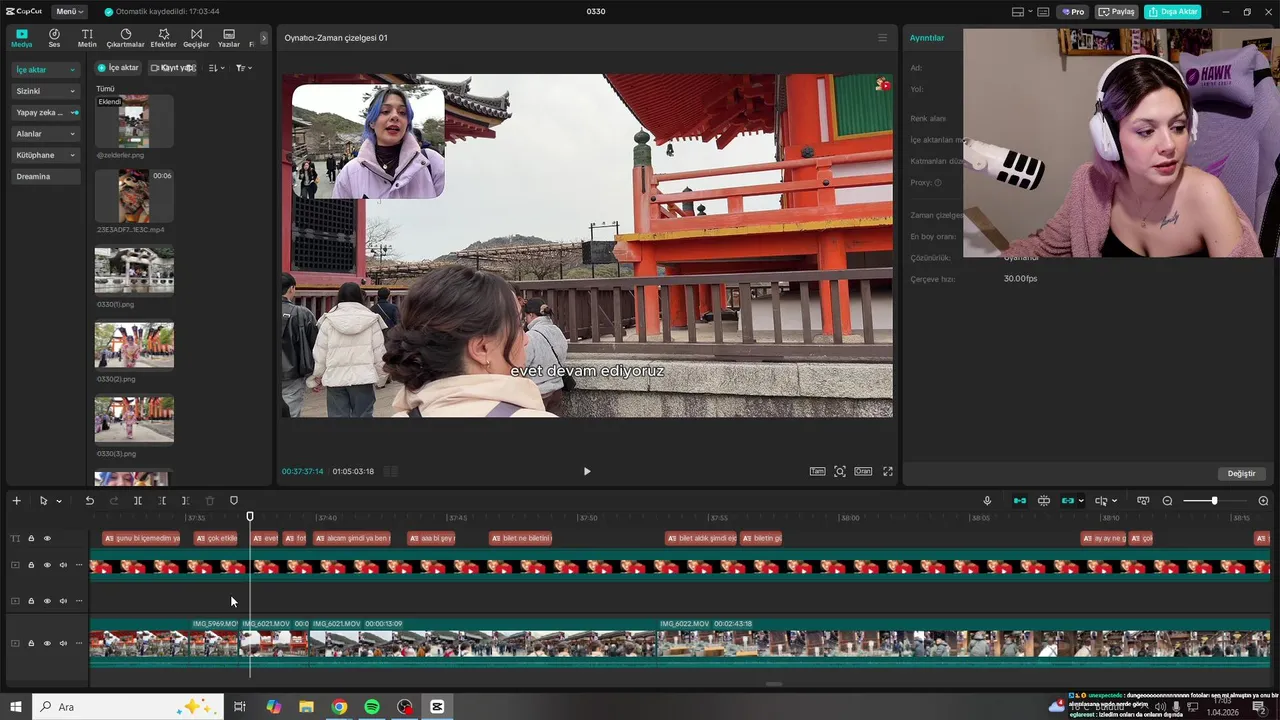Click the preview zoom-scan icon

840,471
